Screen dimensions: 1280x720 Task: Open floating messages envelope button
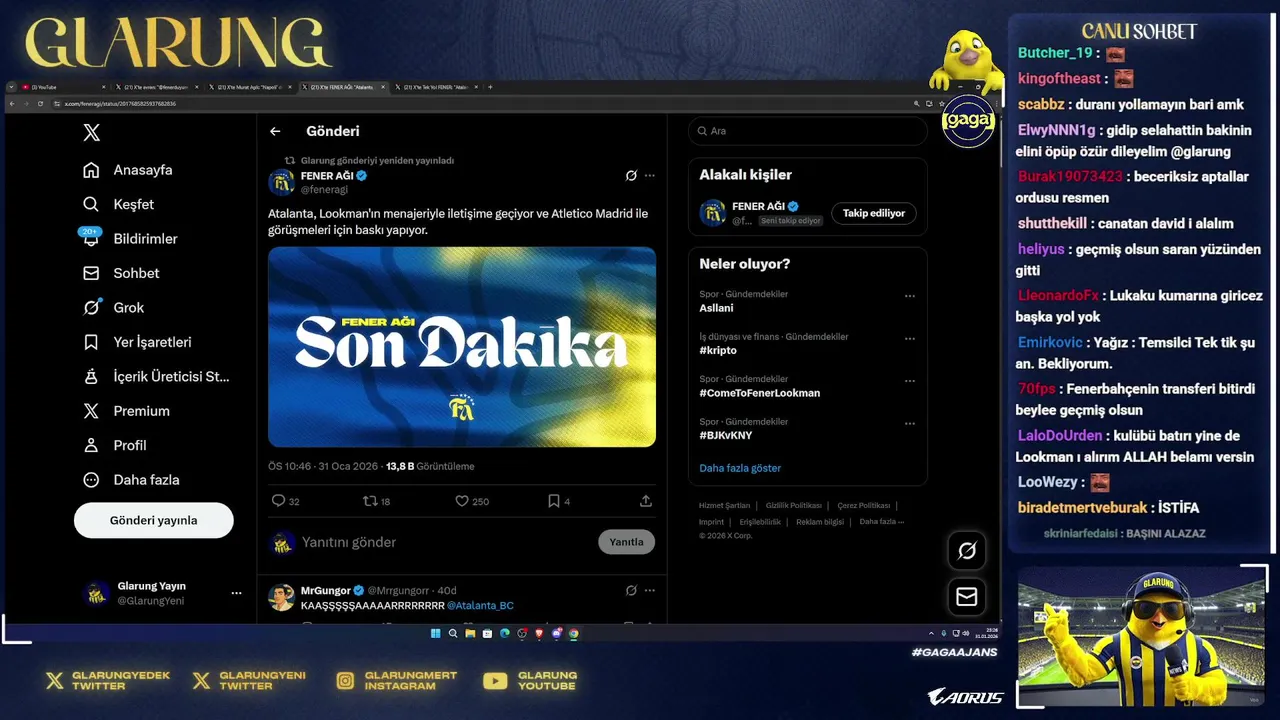(x=967, y=597)
